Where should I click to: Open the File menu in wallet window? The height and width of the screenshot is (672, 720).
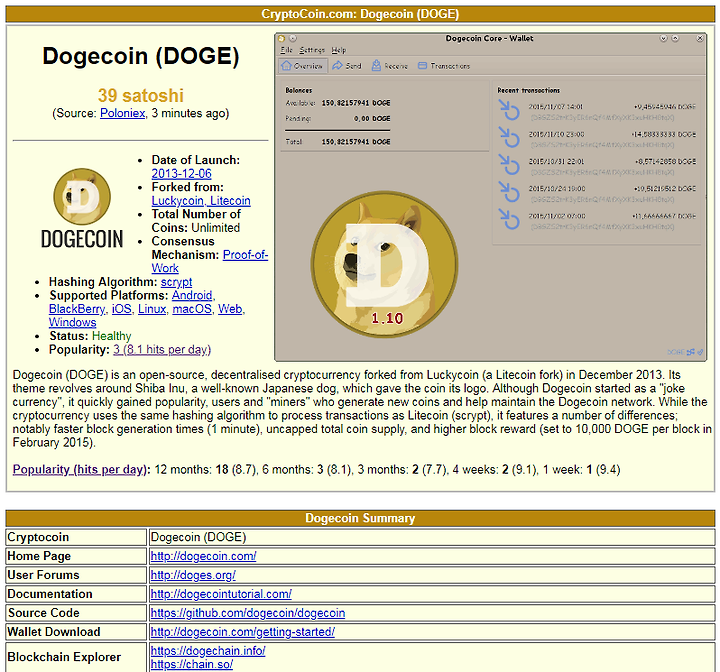click(x=287, y=50)
